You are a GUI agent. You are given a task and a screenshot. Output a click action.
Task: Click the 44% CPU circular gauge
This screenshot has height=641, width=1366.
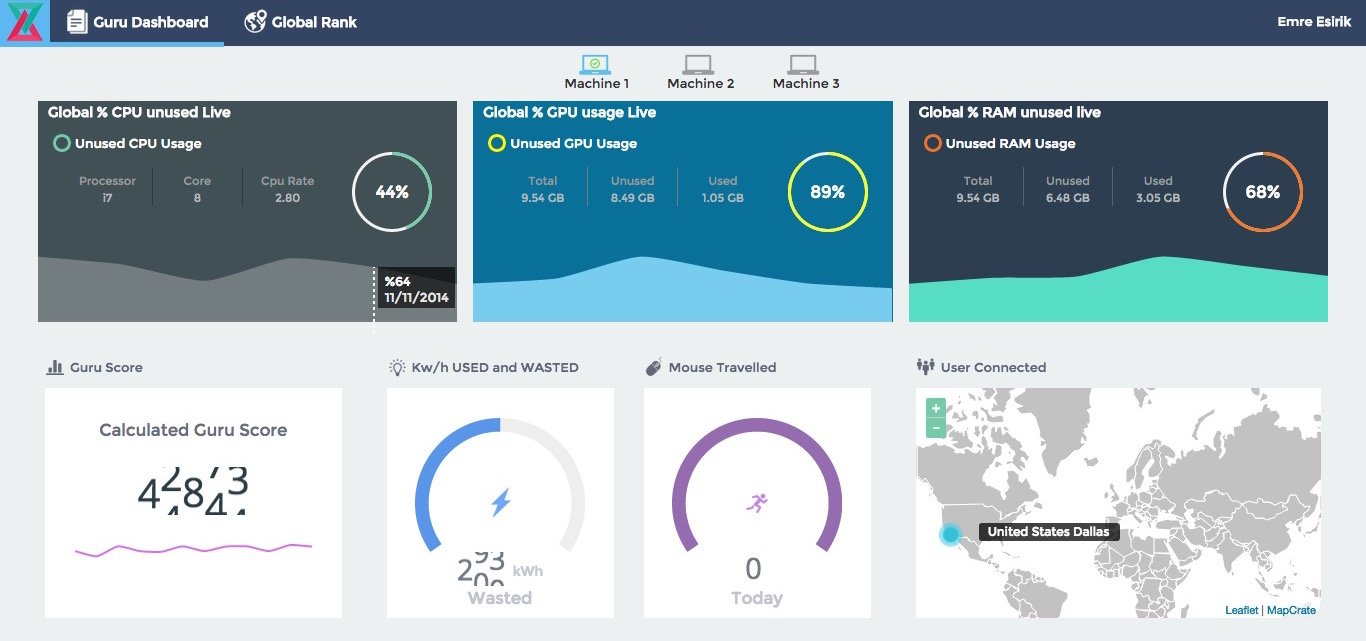click(x=392, y=192)
